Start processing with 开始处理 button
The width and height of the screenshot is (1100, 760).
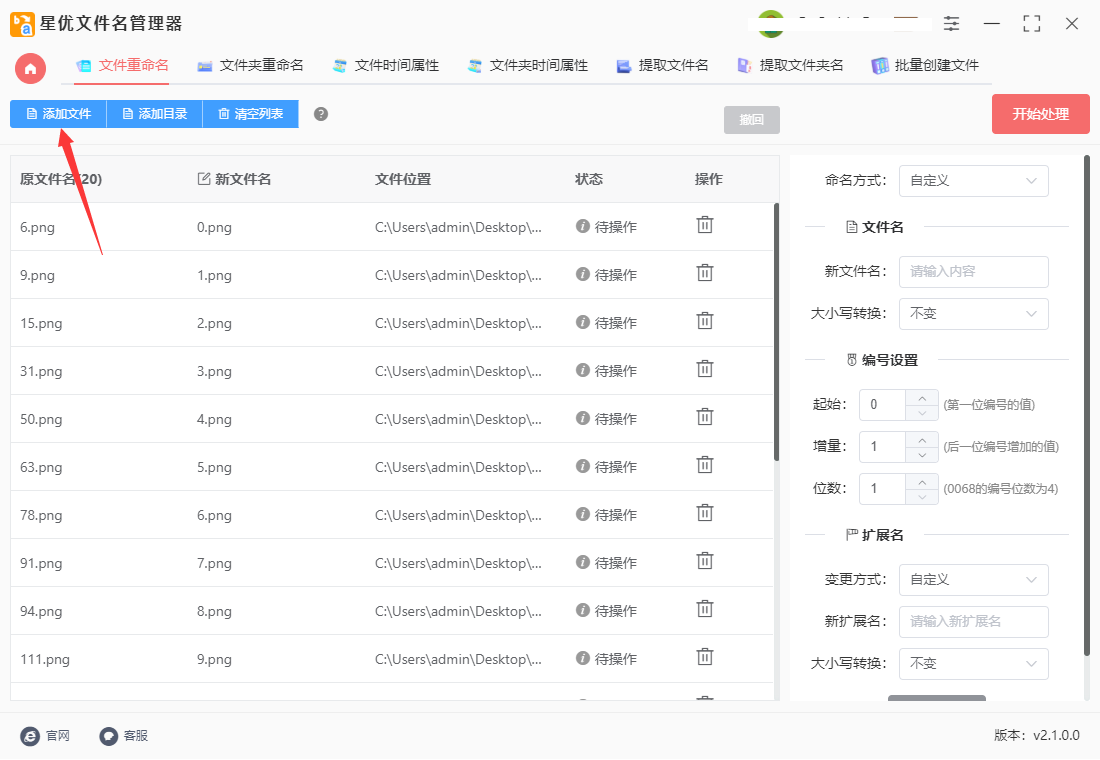(x=1040, y=114)
